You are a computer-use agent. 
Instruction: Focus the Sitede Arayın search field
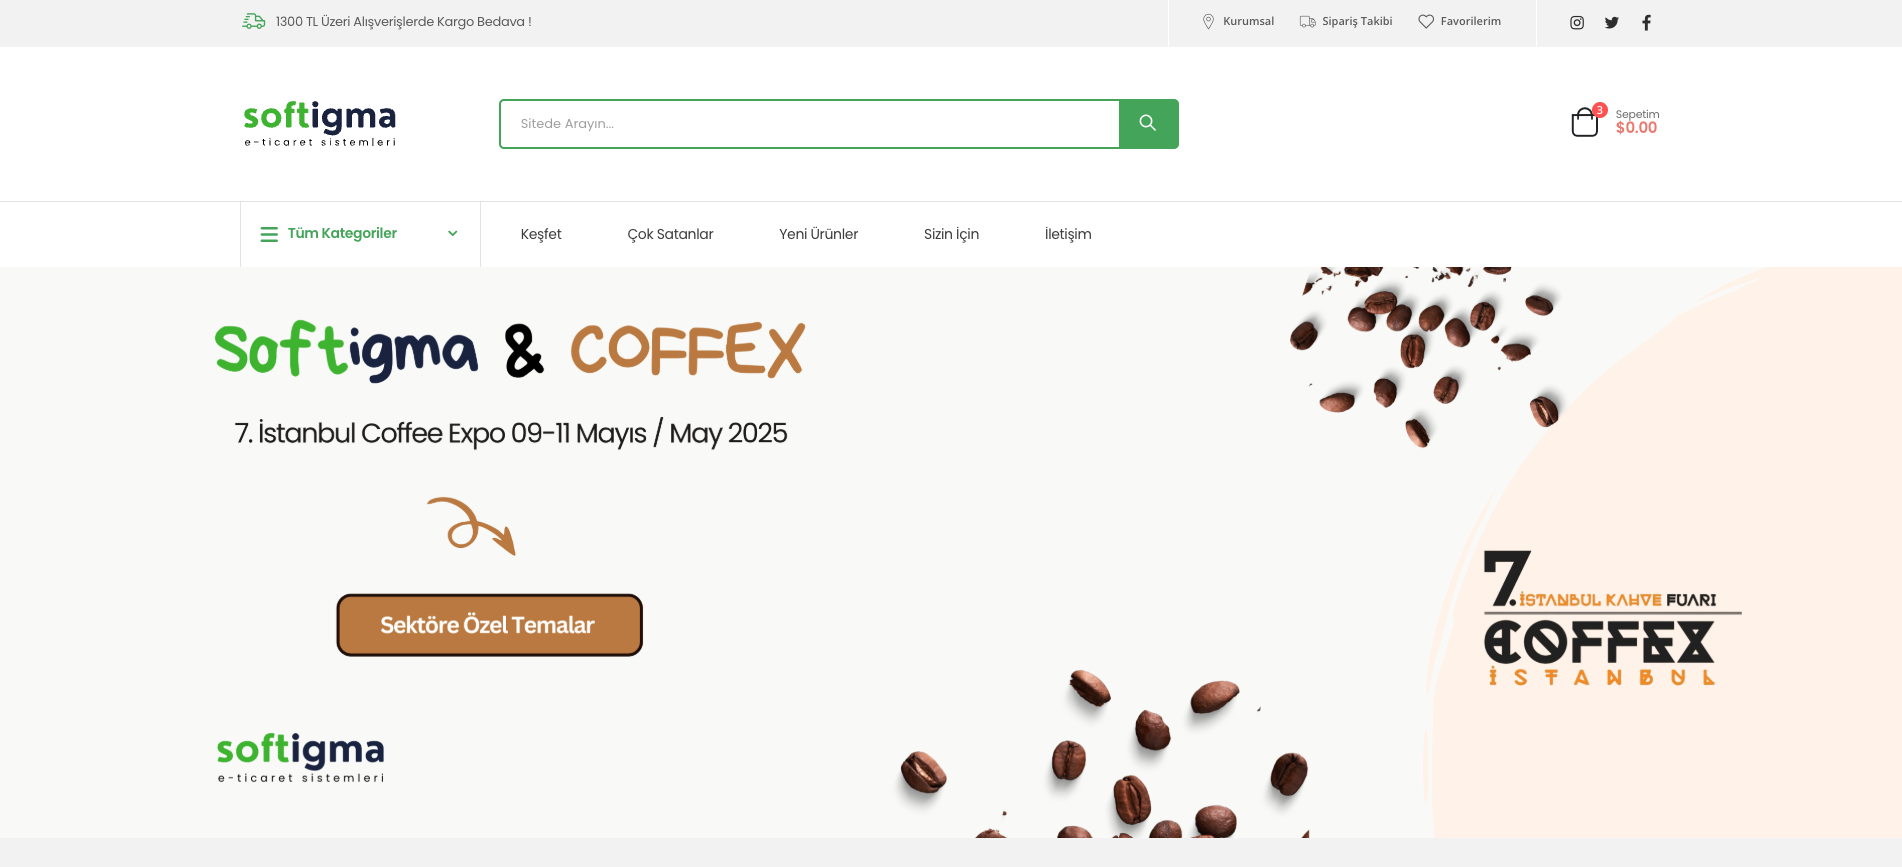(810, 124)
